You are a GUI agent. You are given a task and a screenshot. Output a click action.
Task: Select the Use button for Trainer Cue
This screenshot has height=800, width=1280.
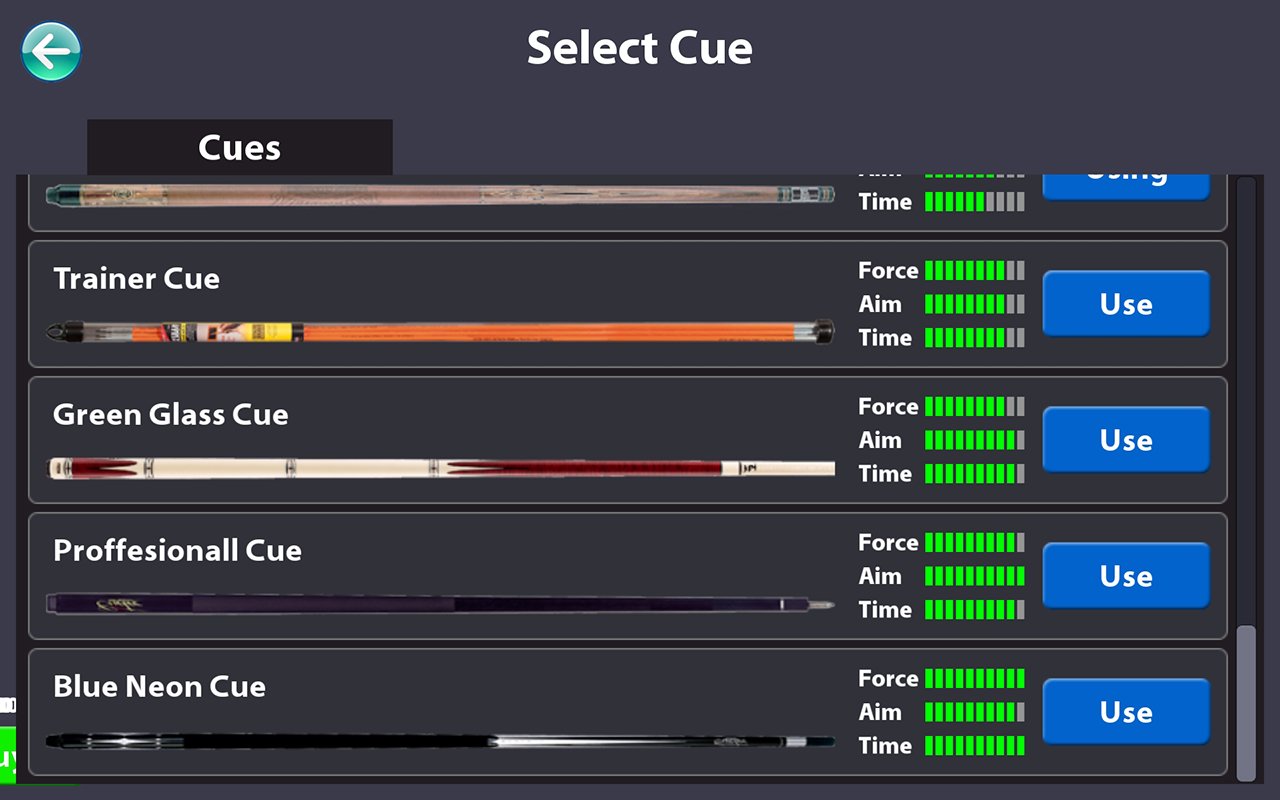tap(1126, 304)
